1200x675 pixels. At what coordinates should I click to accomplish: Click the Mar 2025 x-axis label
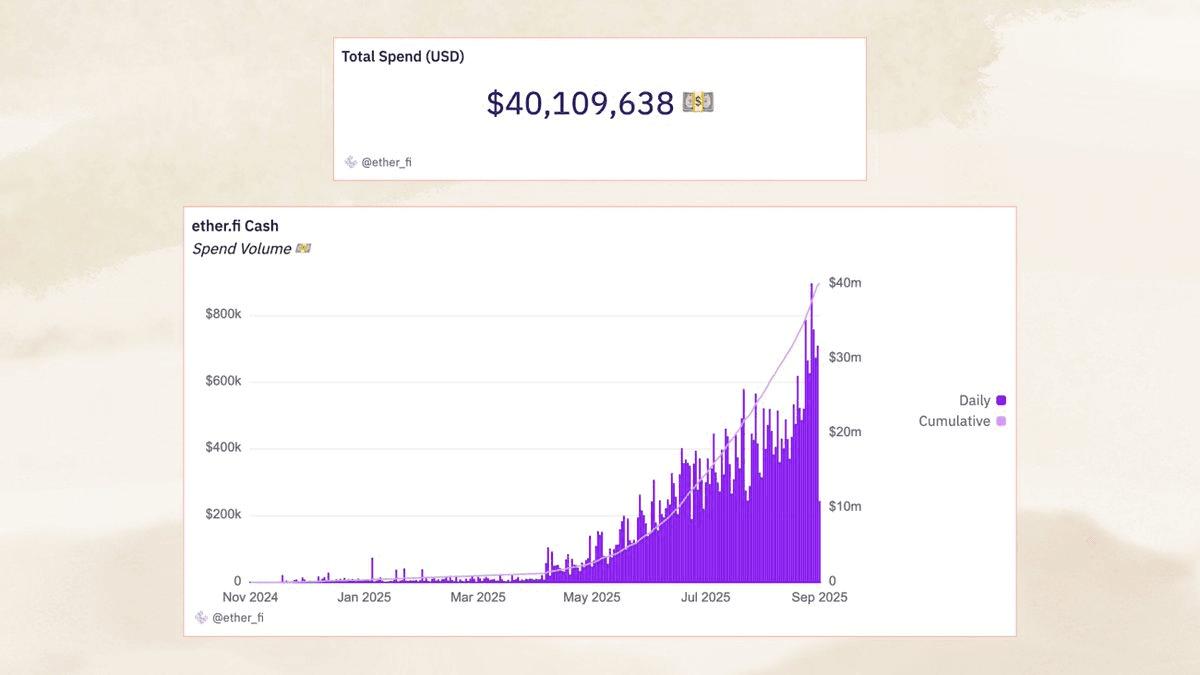pos(477,597)
